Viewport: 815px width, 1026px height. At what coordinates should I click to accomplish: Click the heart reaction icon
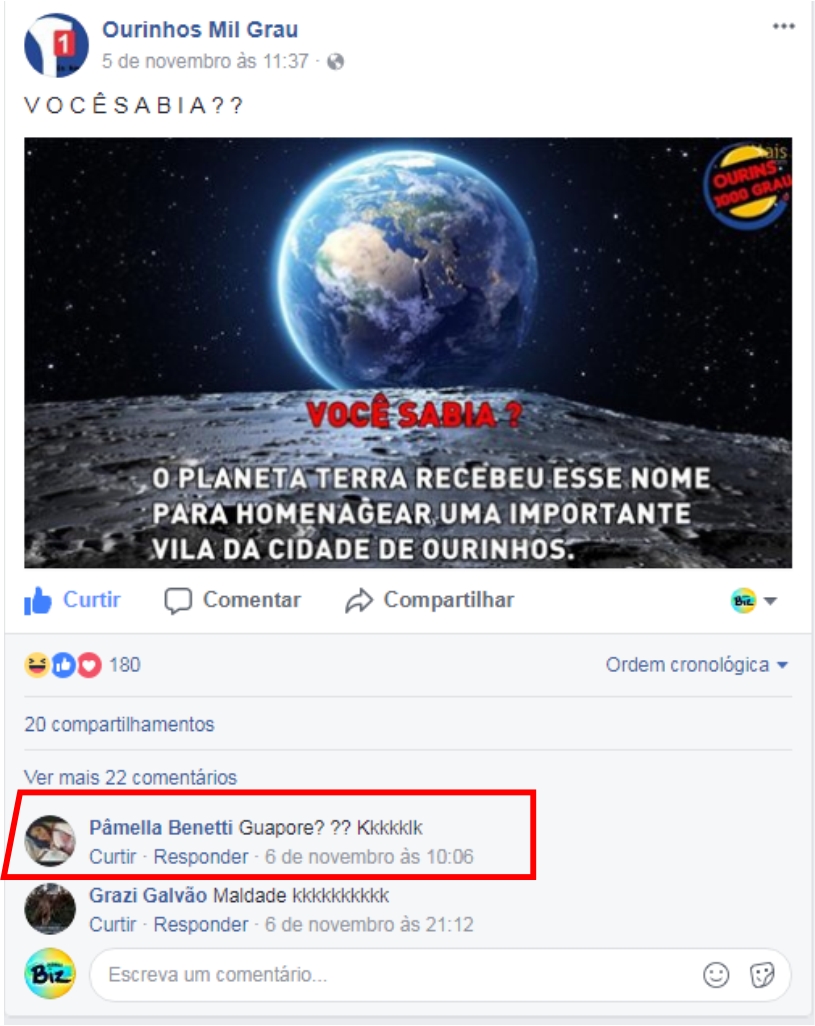tap(90, 665)
